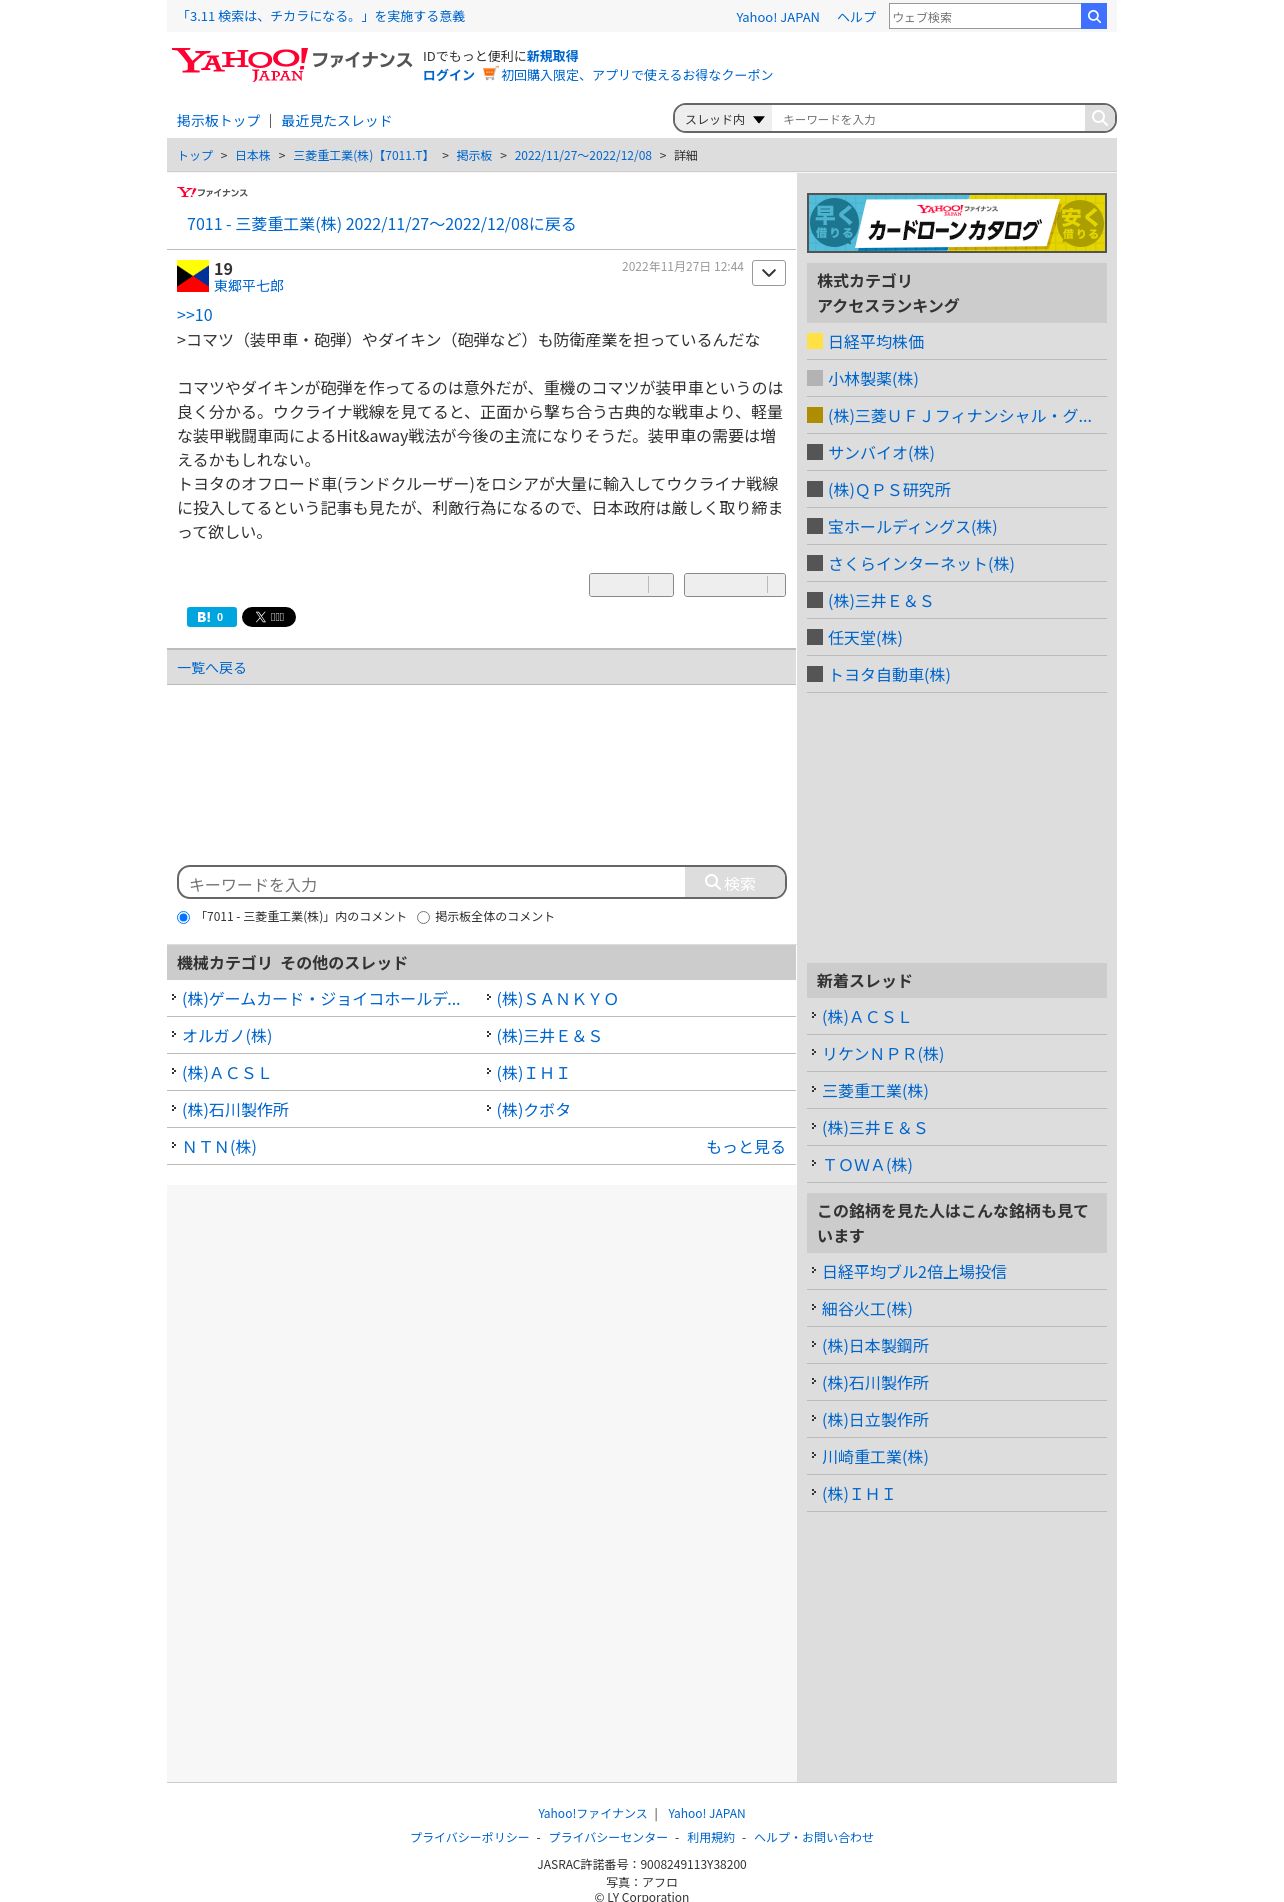Open 初回購入限定 coupon promotion link
The height and width of the screenshot is (1902, 1284).
[637, 75]
